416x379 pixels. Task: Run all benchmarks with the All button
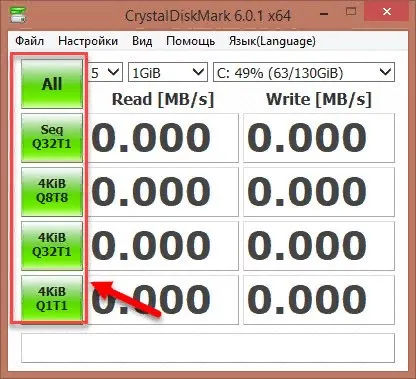coord(52,84)
